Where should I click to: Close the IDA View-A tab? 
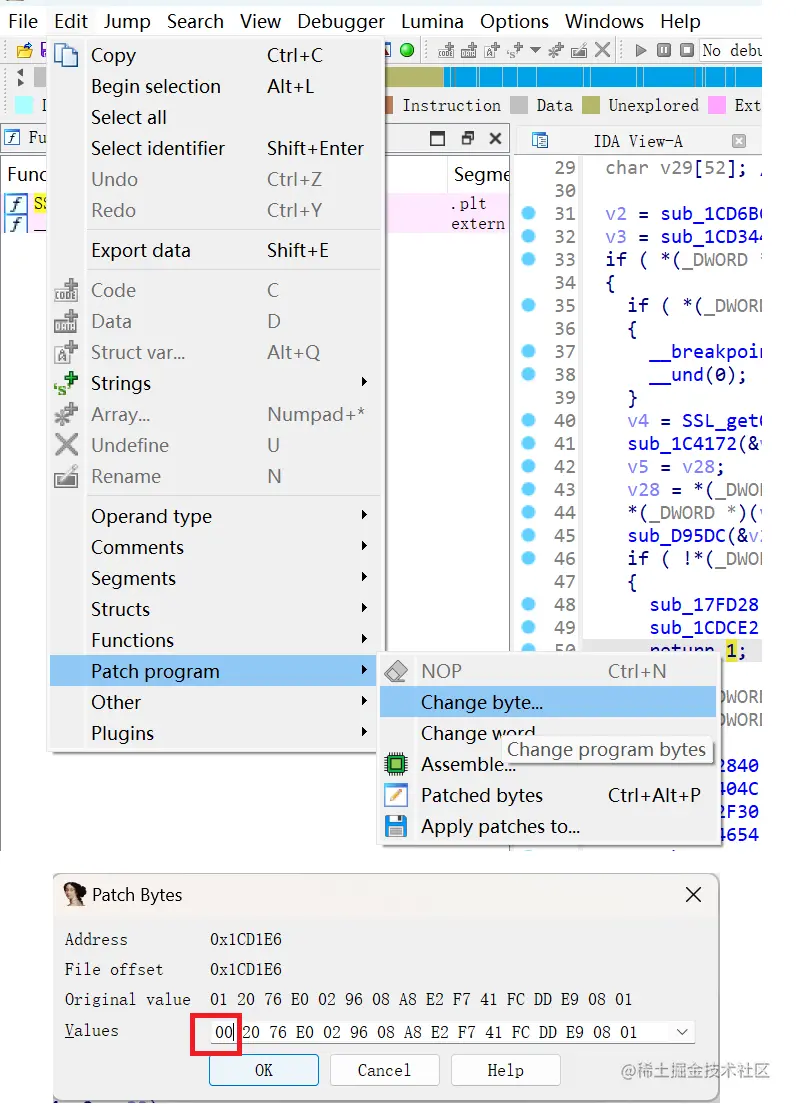(739, 140)
